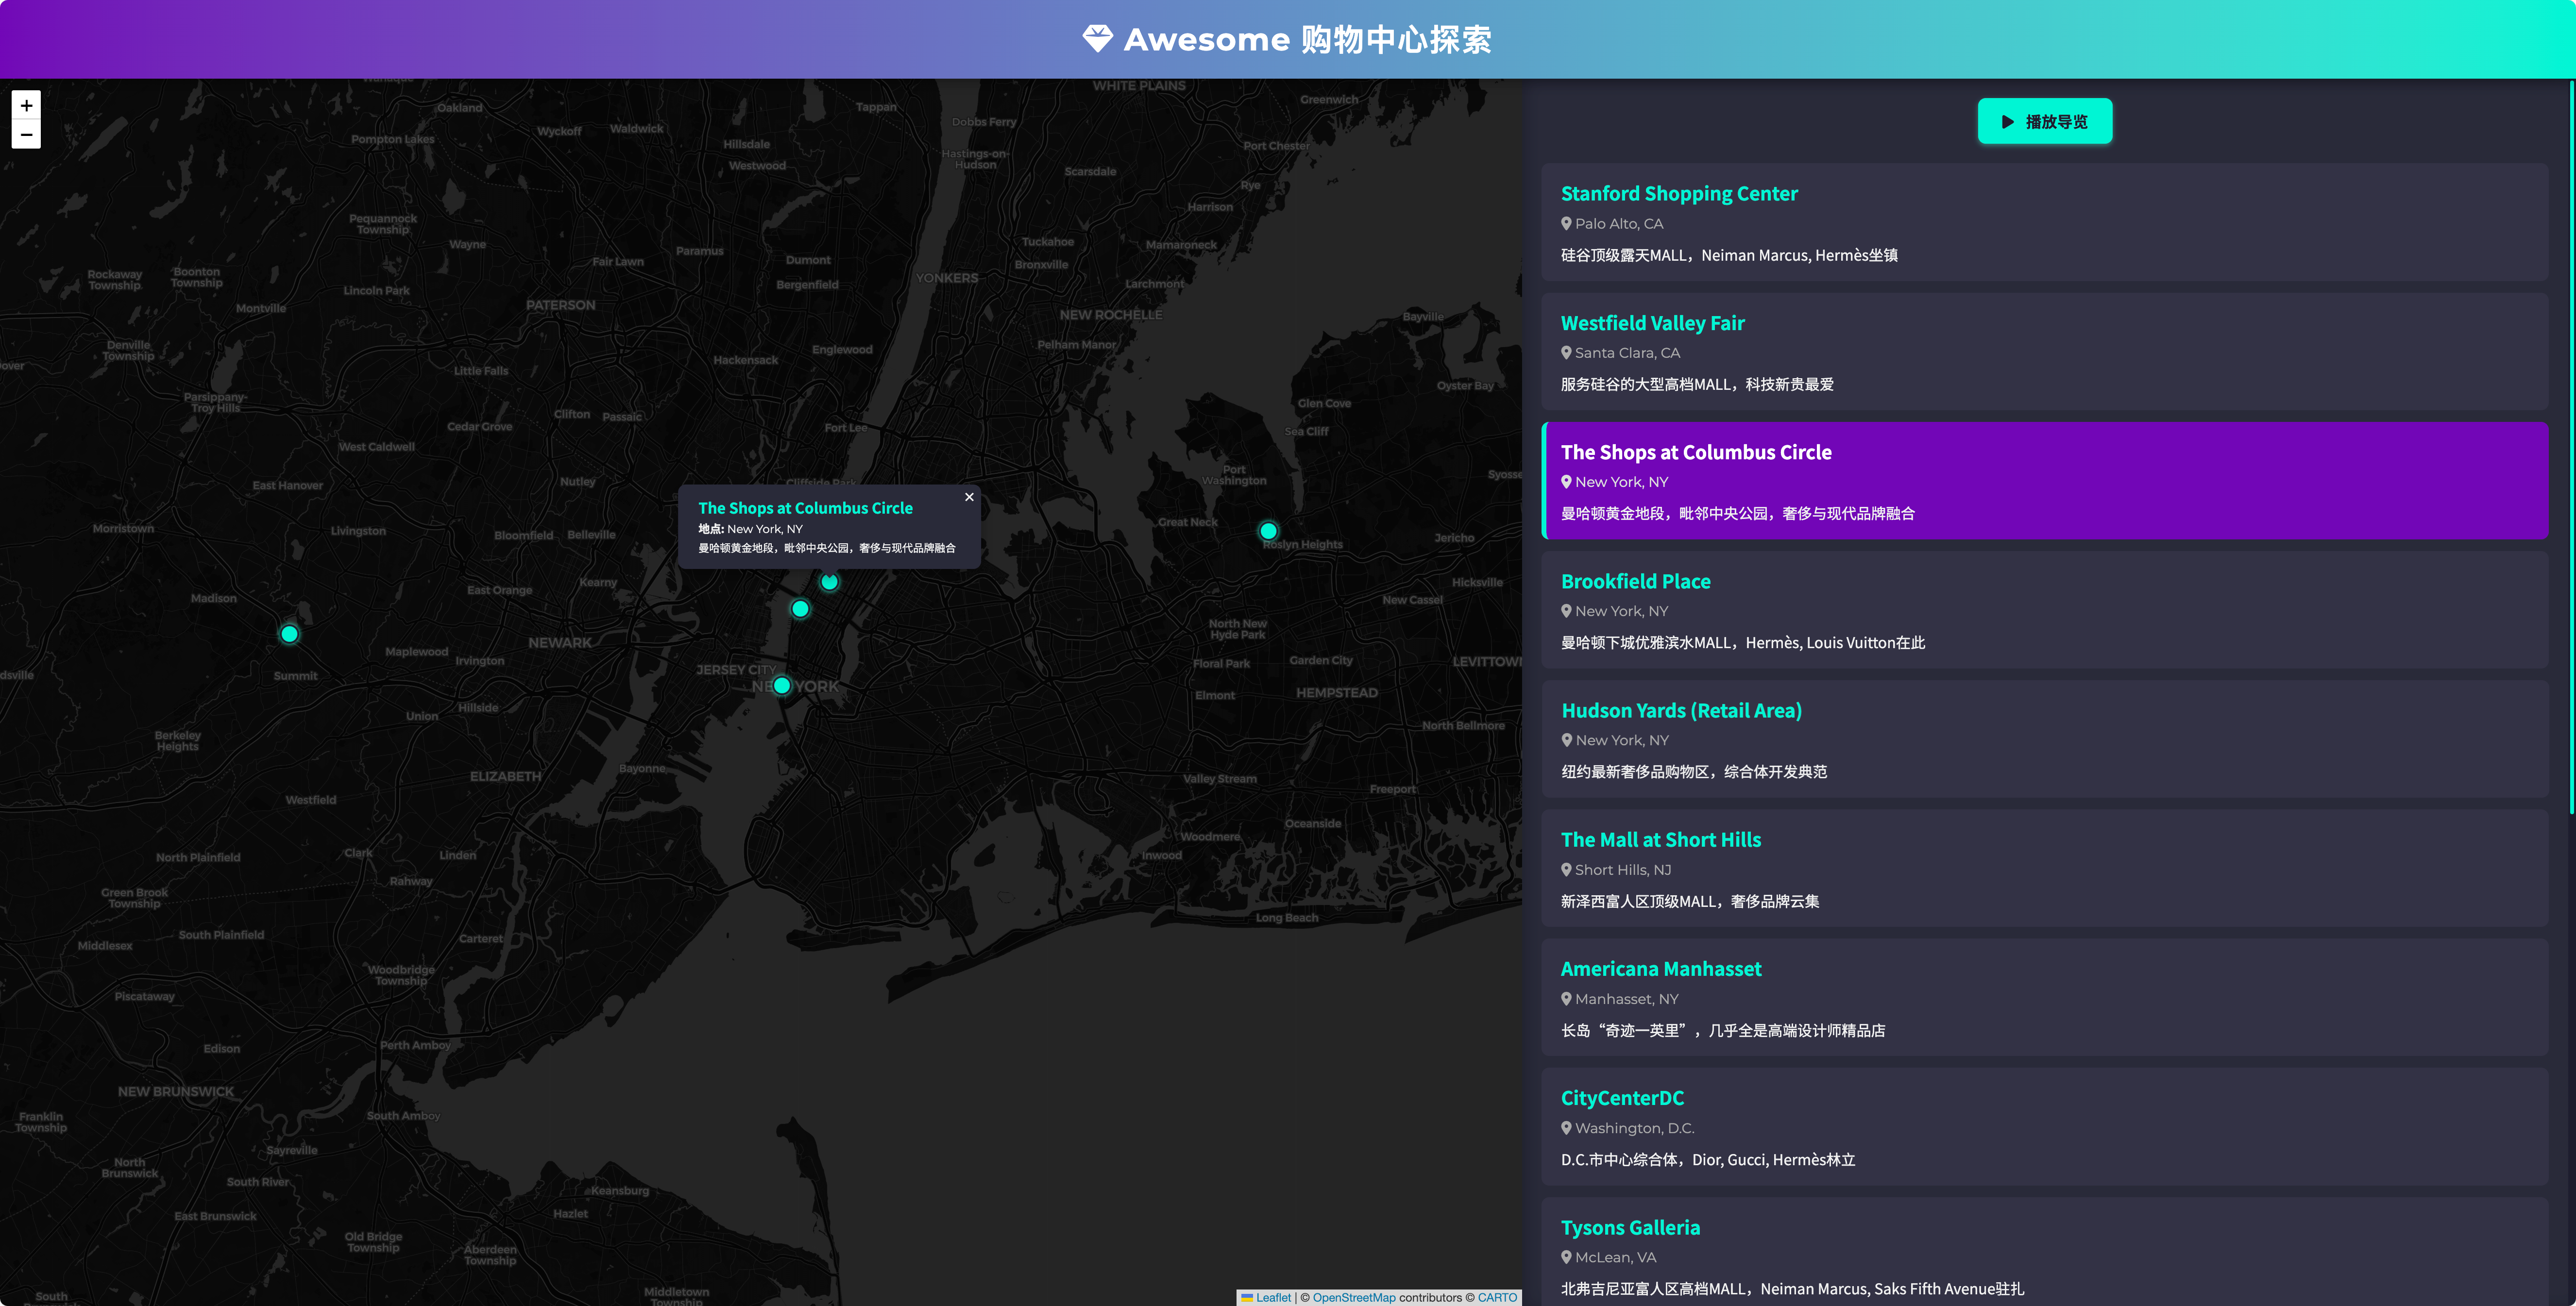Click the sidebar list scrollbar
2576x1306 pixels.
tap(2571, 447)
